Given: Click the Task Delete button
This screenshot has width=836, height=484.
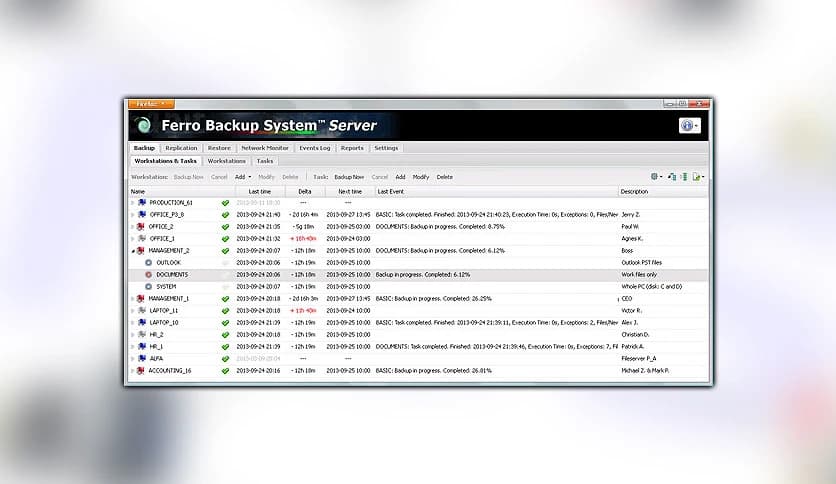Looking at the screenshot, I should click(x=445, y=177).
